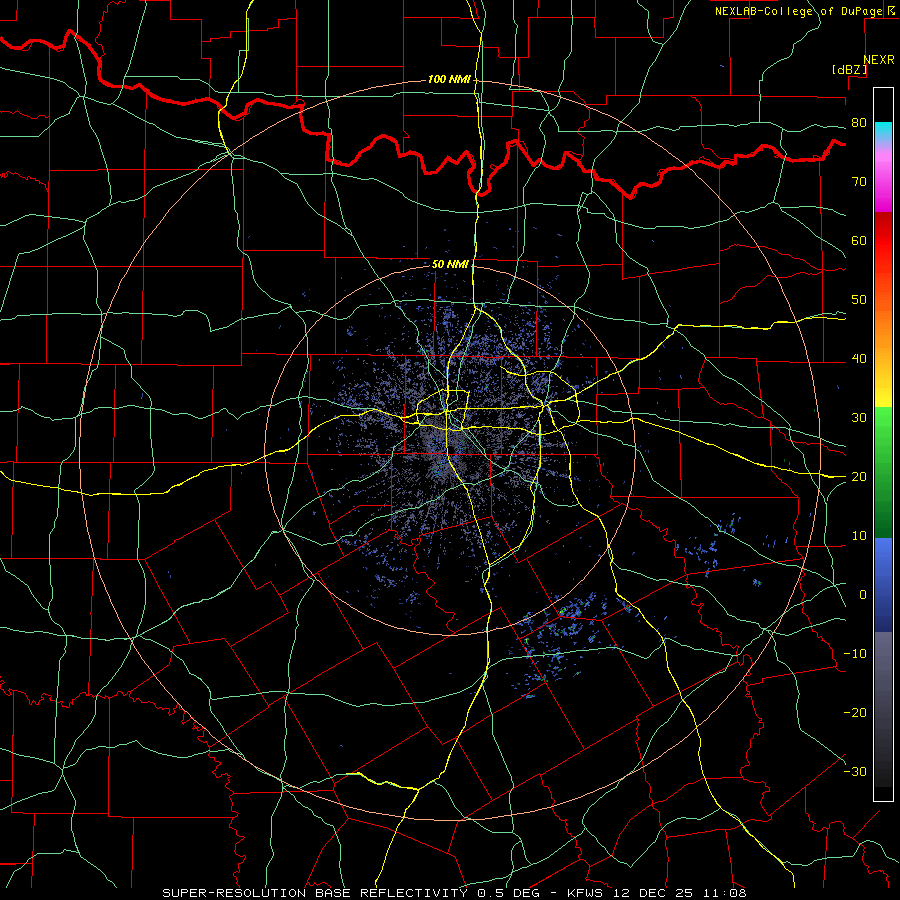Click the -30 dBZ legend value

855,771
